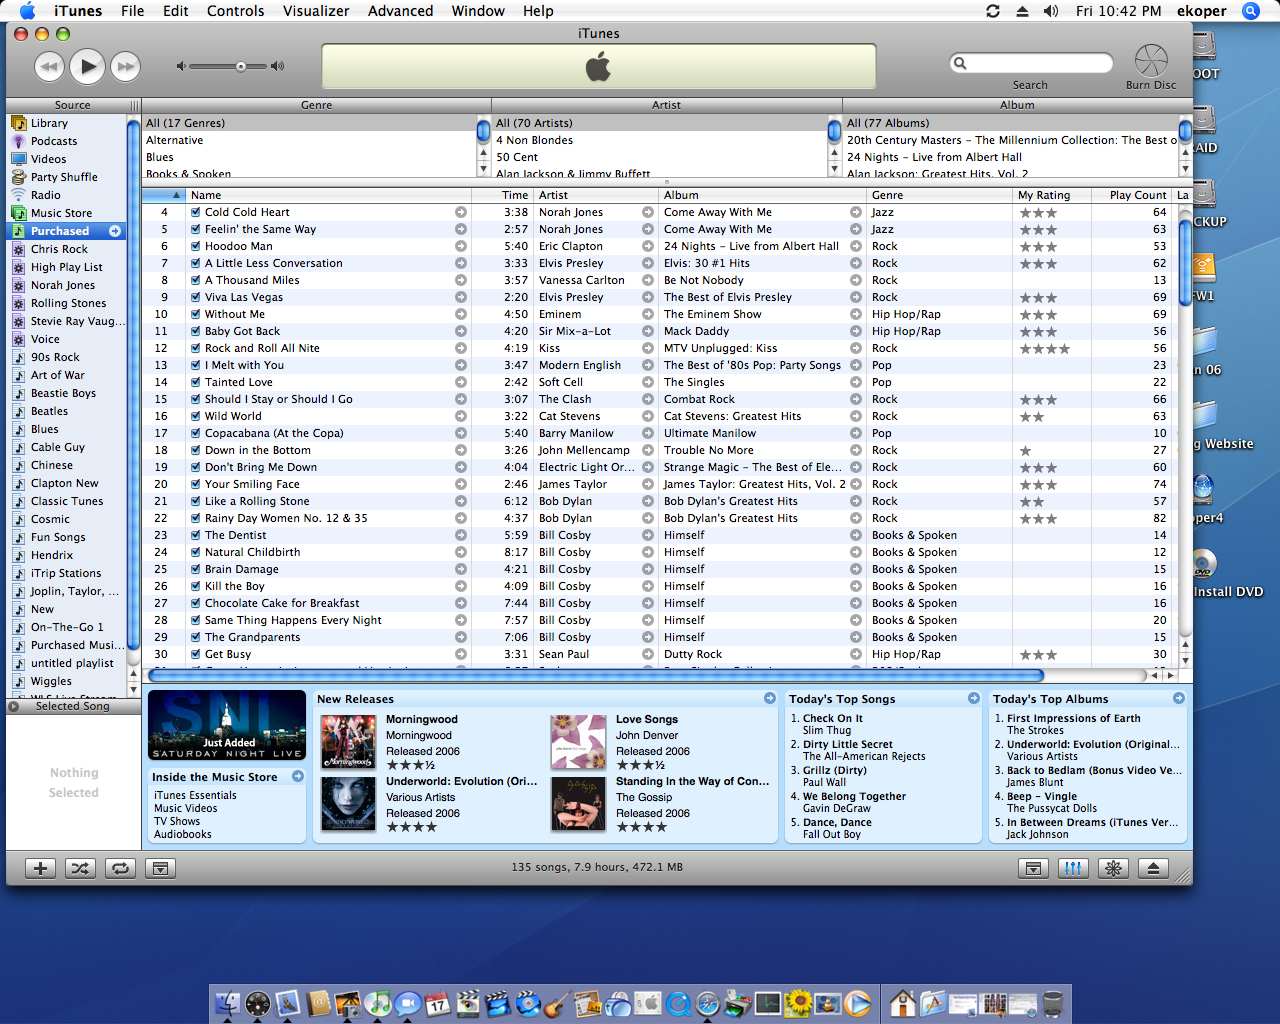Open Videos source

(x=66, y=159)
